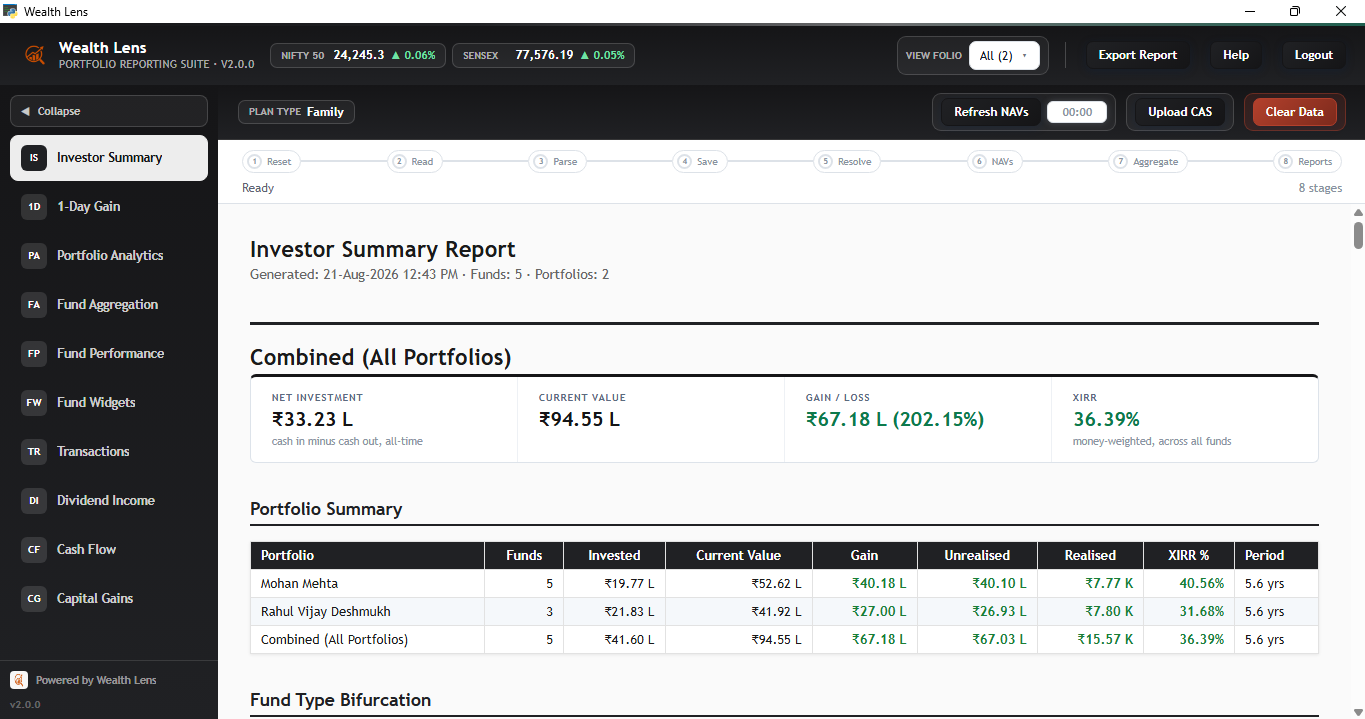
Task: Click the Unrealised column header
Action: pos(977,555)
